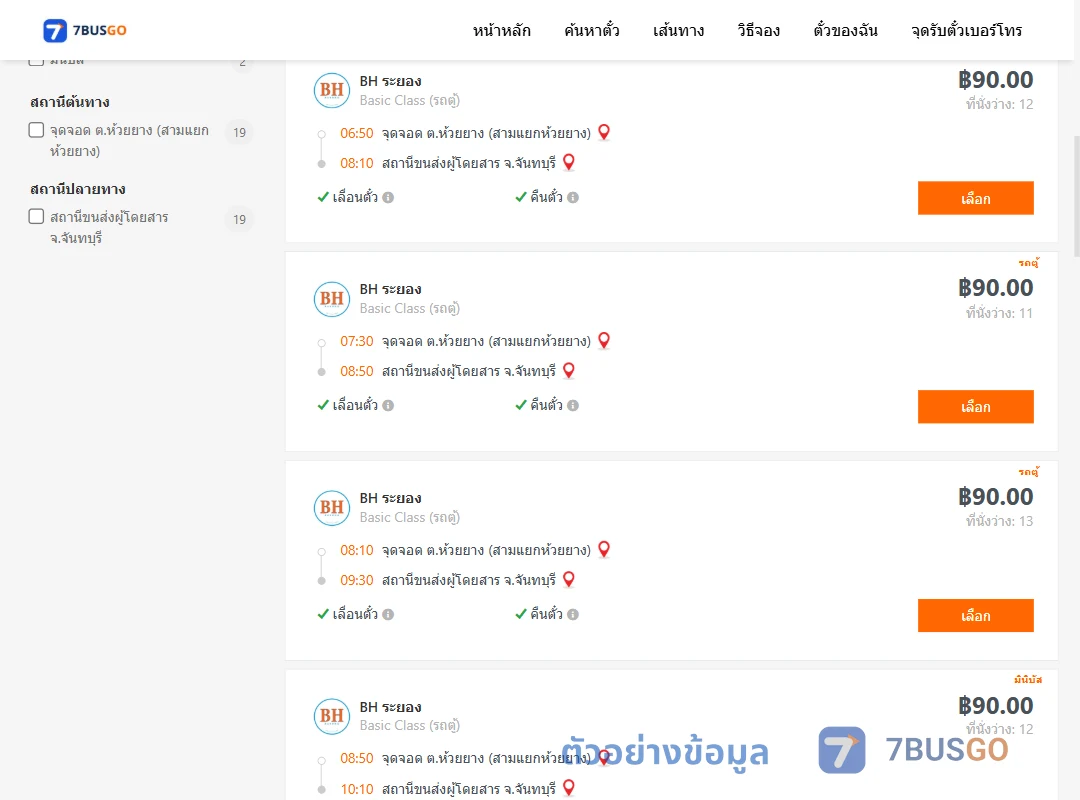
Task: Click ที่นั่งว่าง: 13 seat count
Action: pos(999,521)
